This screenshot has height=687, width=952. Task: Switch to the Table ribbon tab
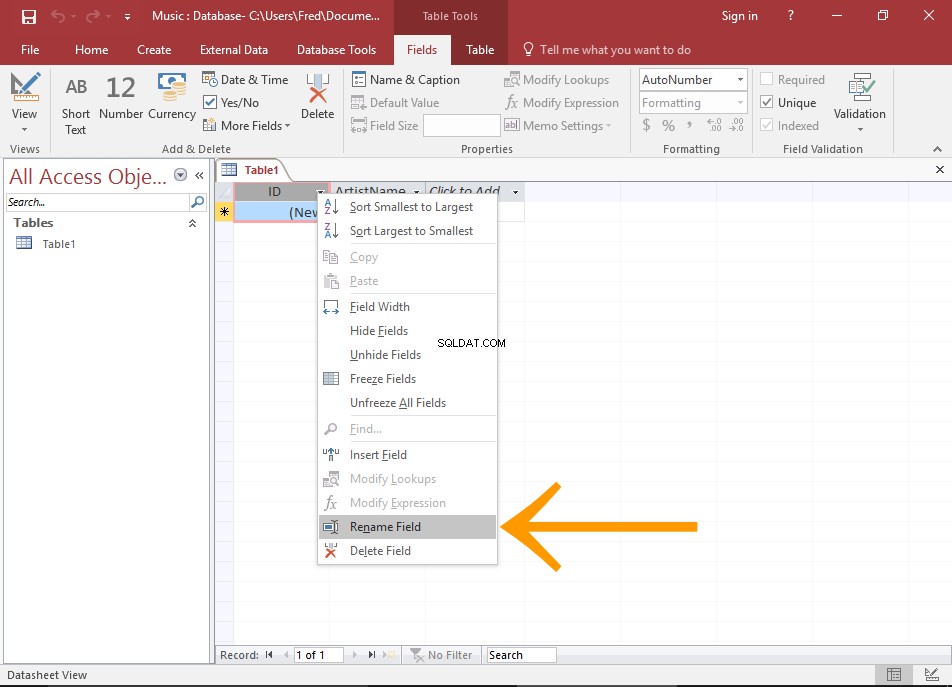pos(480,50)
